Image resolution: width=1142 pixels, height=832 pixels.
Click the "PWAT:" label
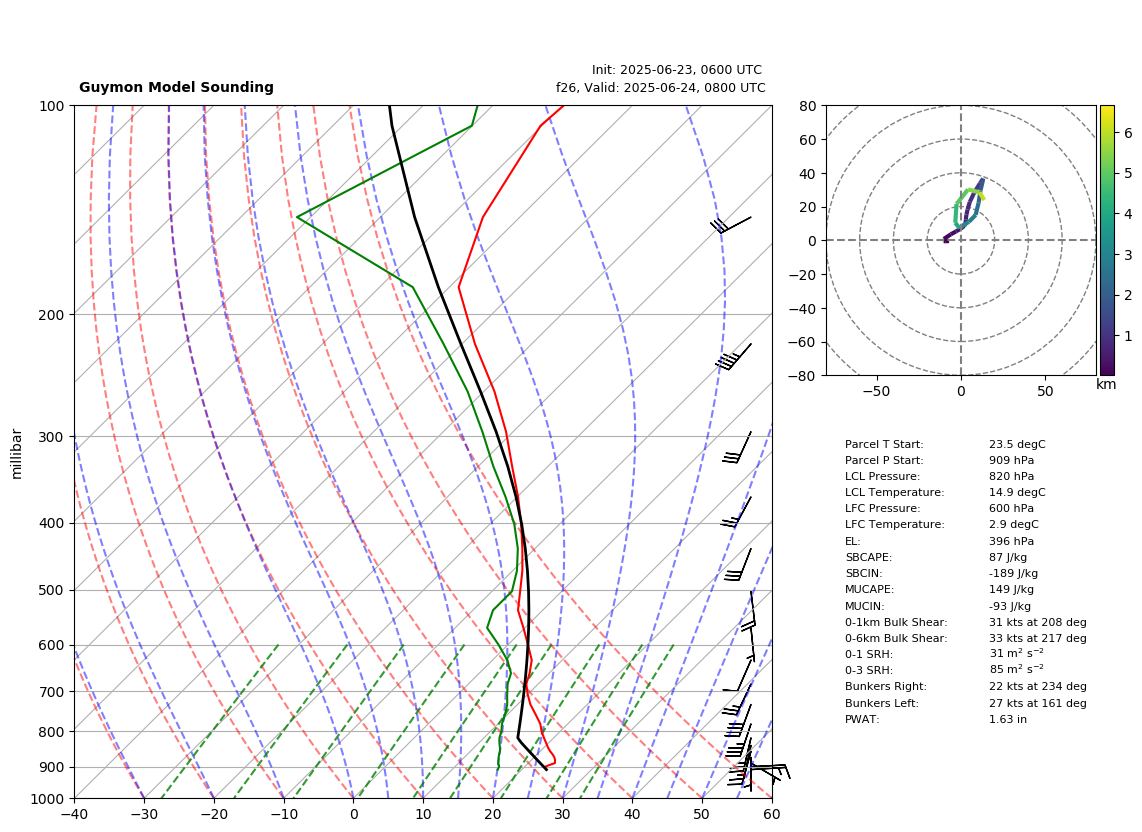pos(862,719)
